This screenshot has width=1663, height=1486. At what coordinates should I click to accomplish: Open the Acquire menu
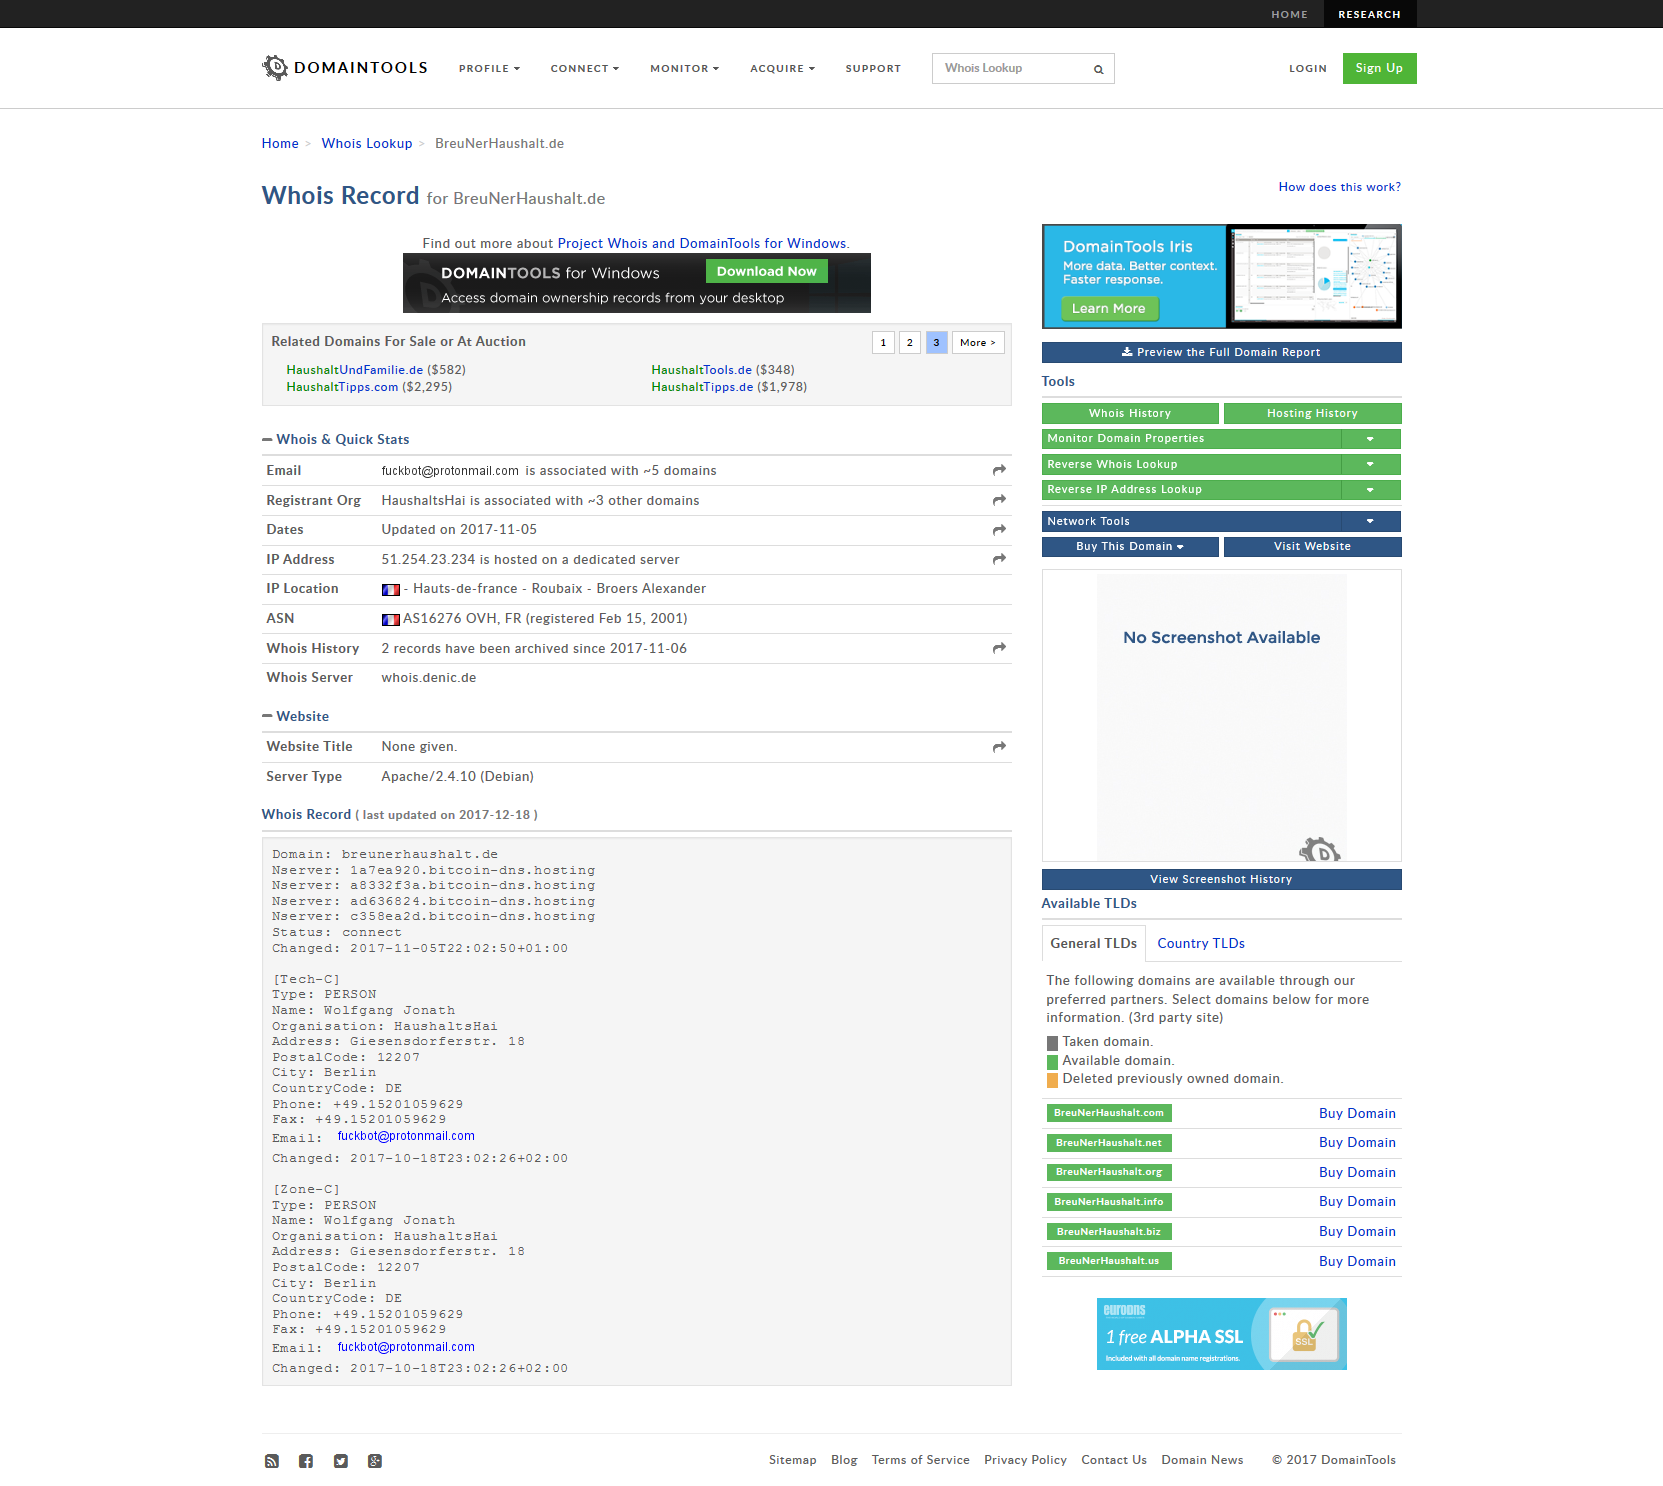(x=782, y=69)
